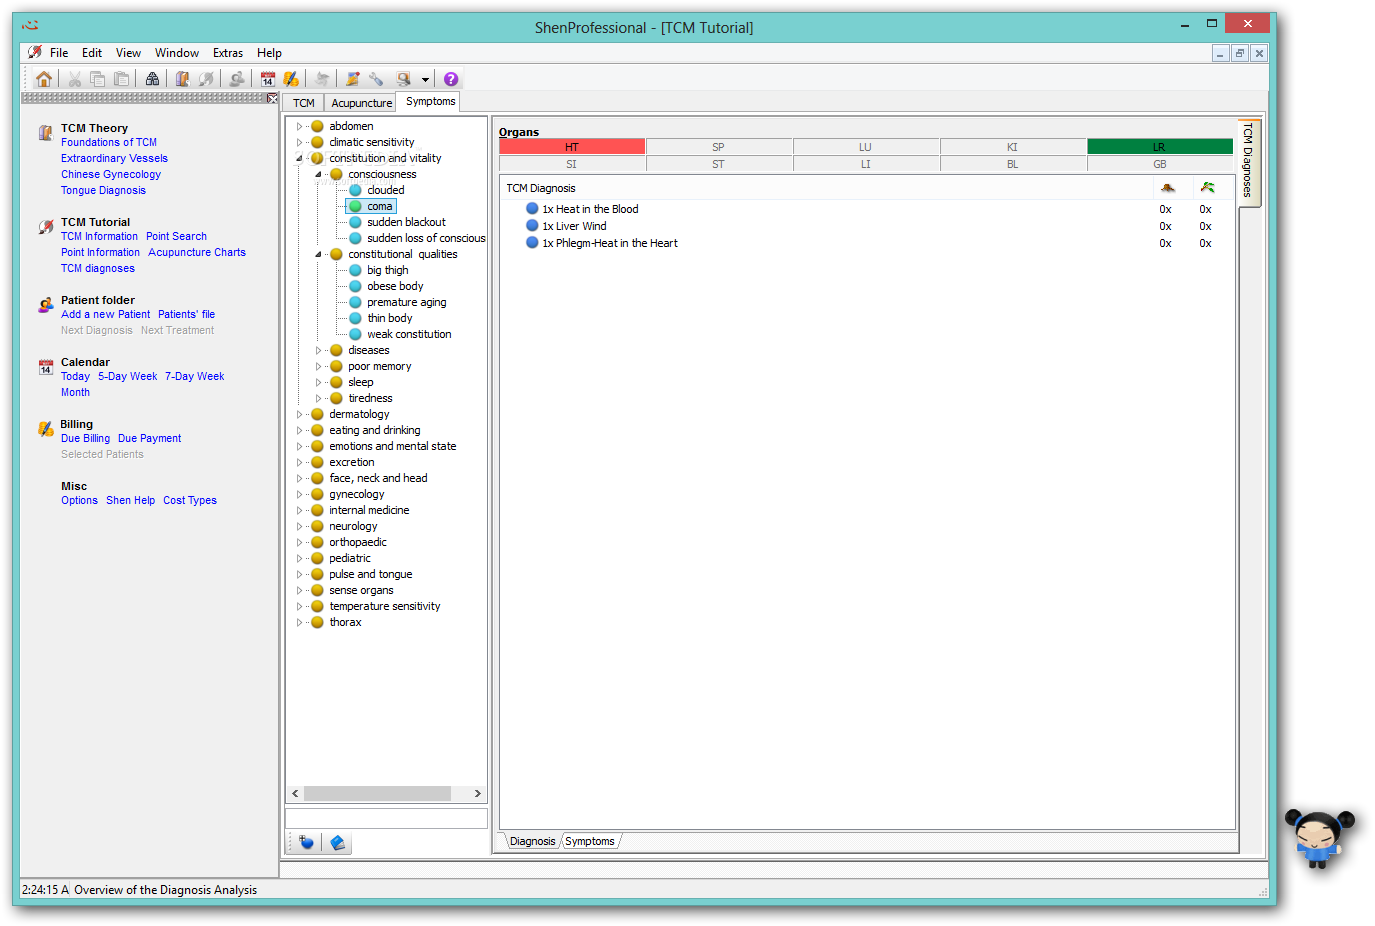Image resolution: width=1375 pixels, height=926 pixels.
Task: Click the hat column icon in TCM Diagnosis header
Action: coord(1167,188)
